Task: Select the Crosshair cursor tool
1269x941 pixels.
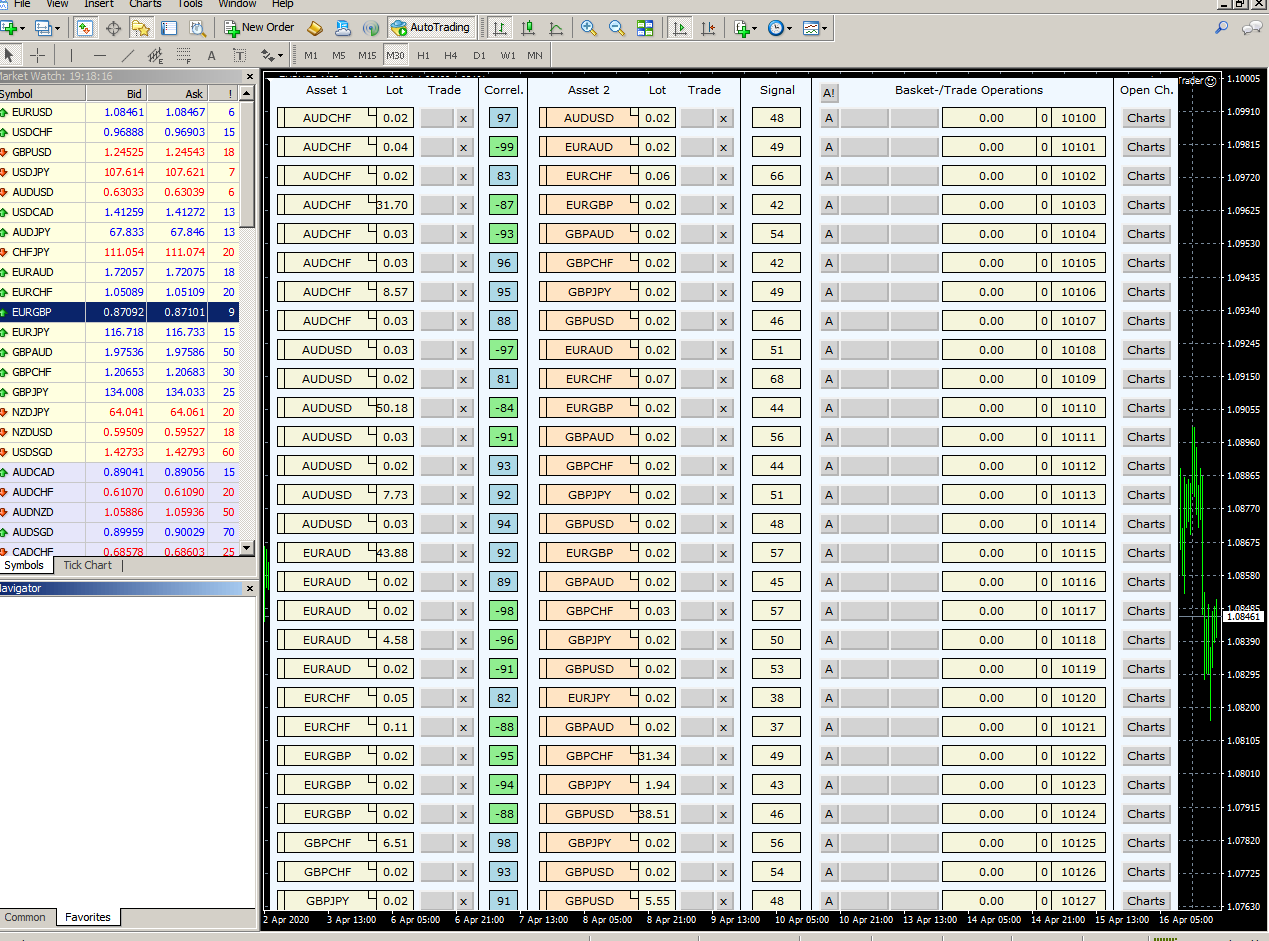Action: point(37,55)
